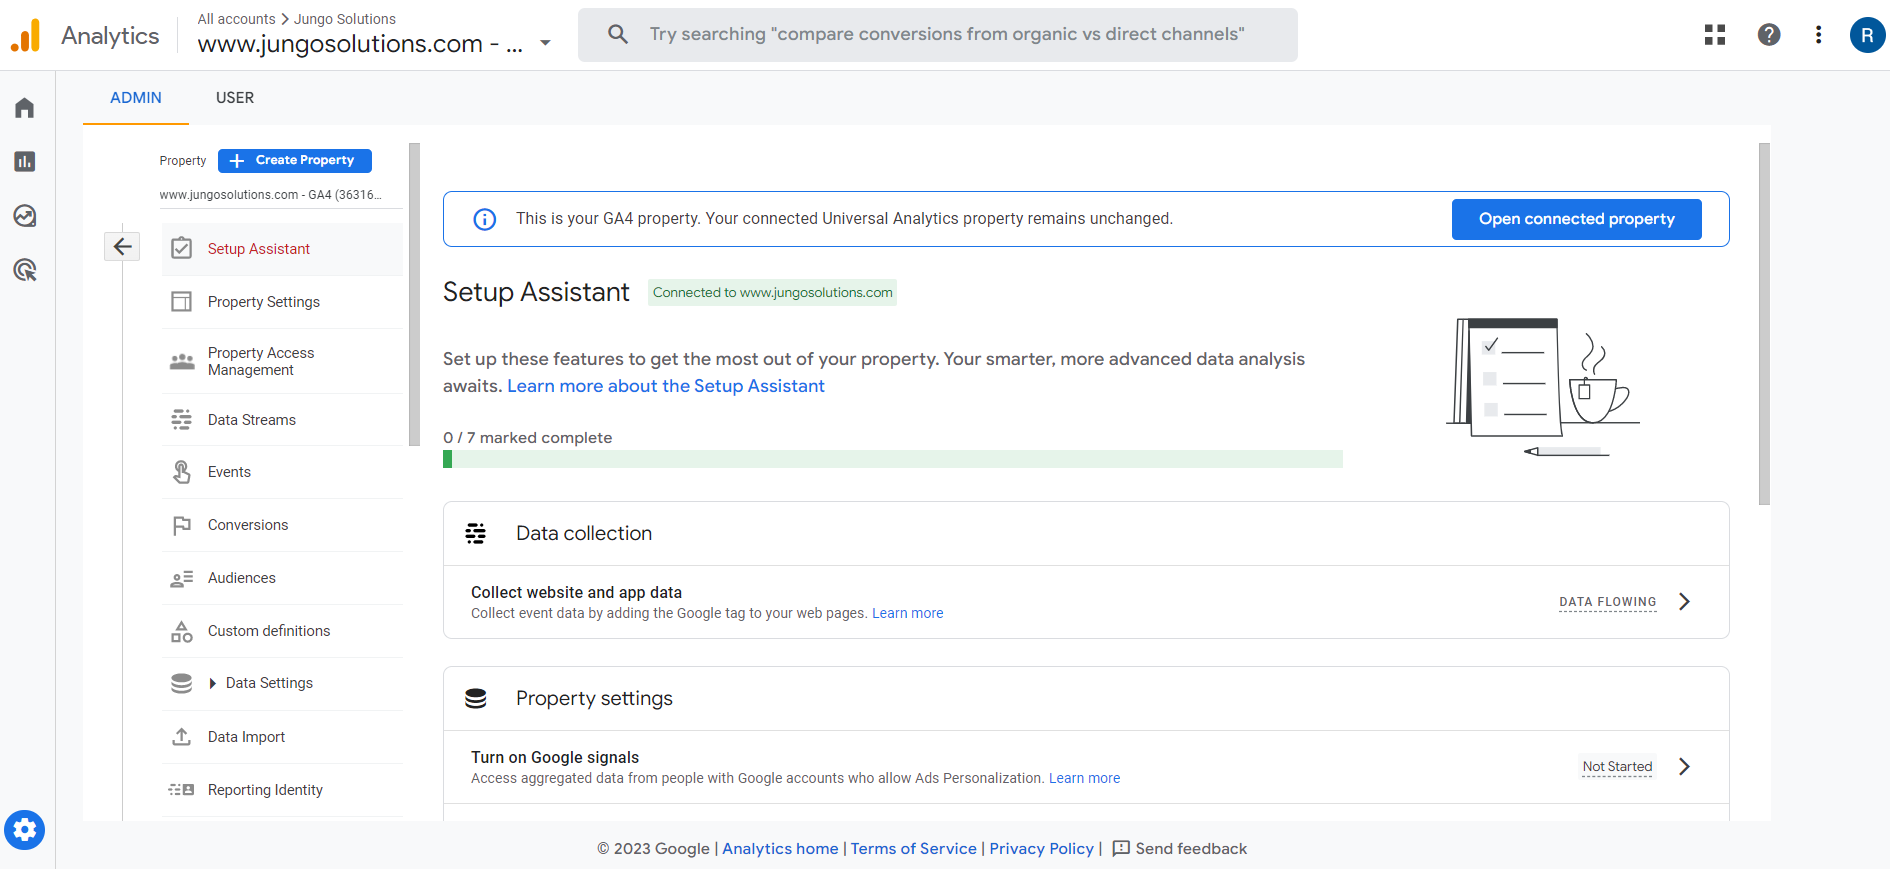Open the Advertising icon in sidebar
The image size is (1890, 869).
pos(25,270)
